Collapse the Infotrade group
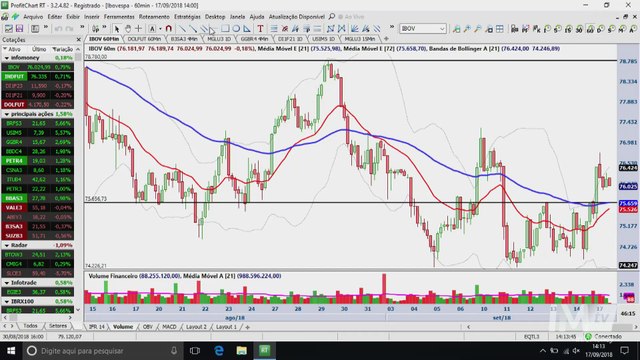Screen dimensions: 640x360 7,282
